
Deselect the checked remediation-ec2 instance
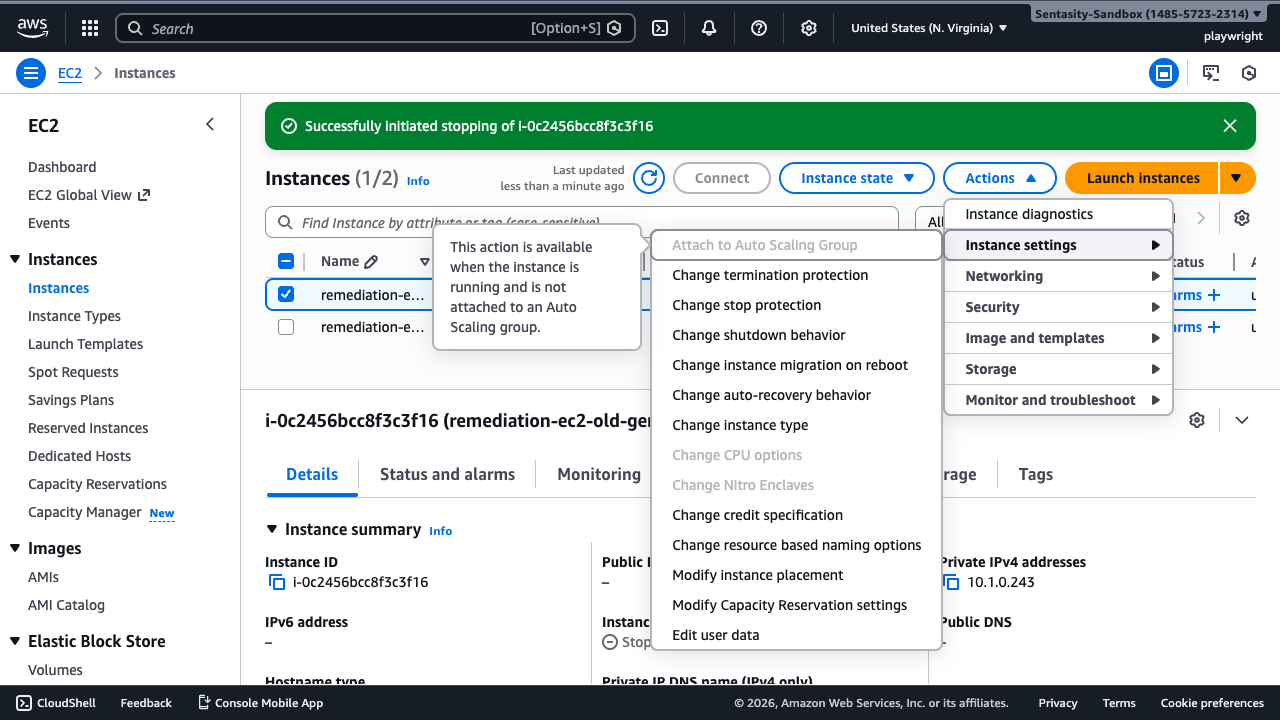coord(286,294)
